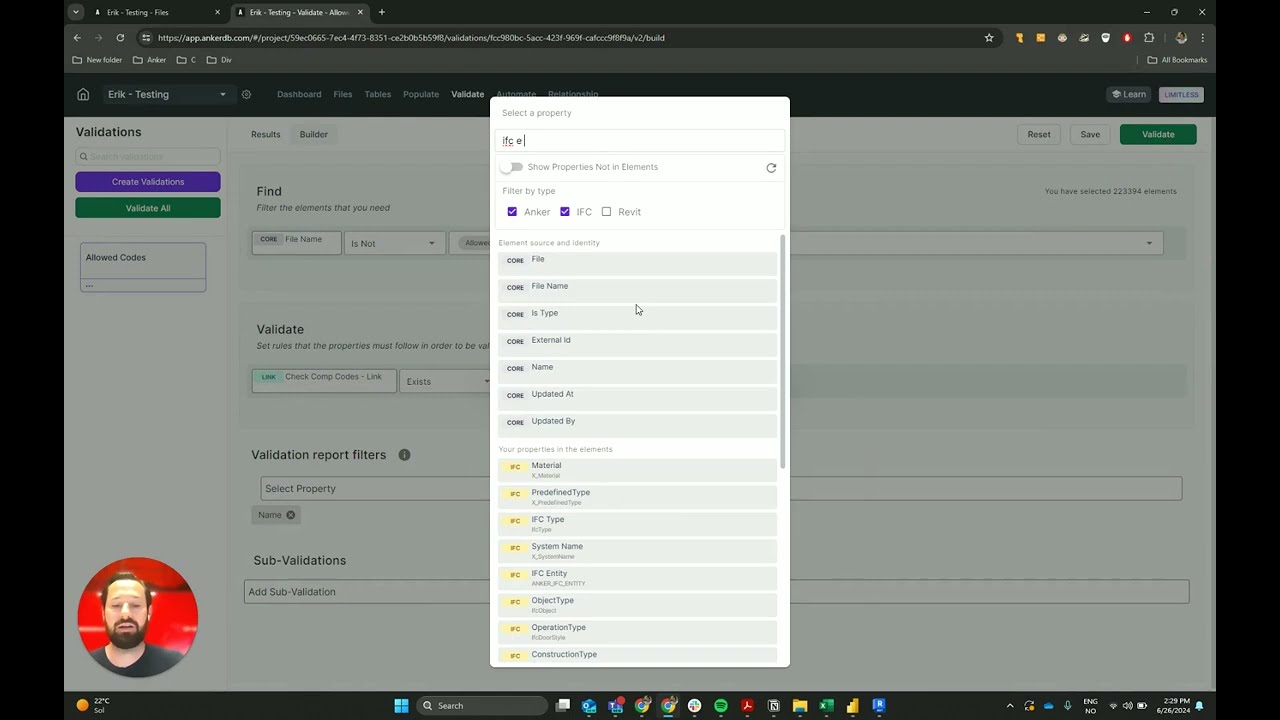Uncheck the Anker type filter

512,212
